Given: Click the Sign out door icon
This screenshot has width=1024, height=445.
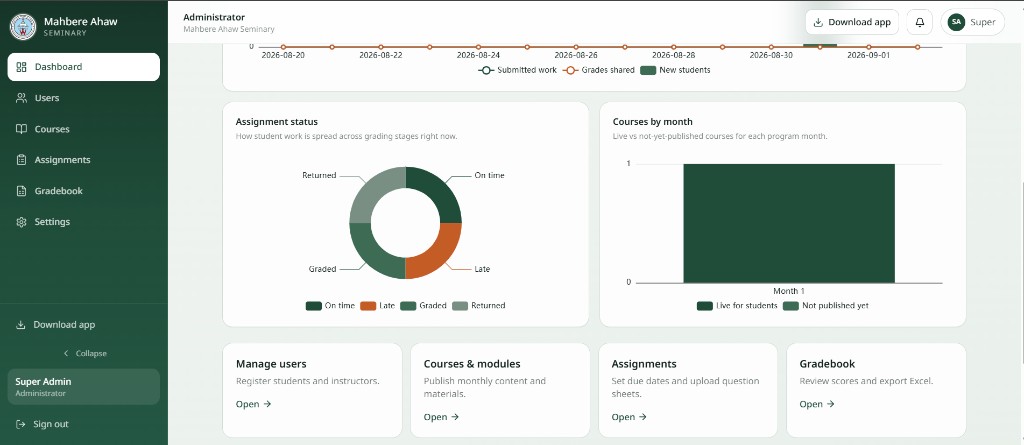Looking at the screenshot, I should point(21,424).
